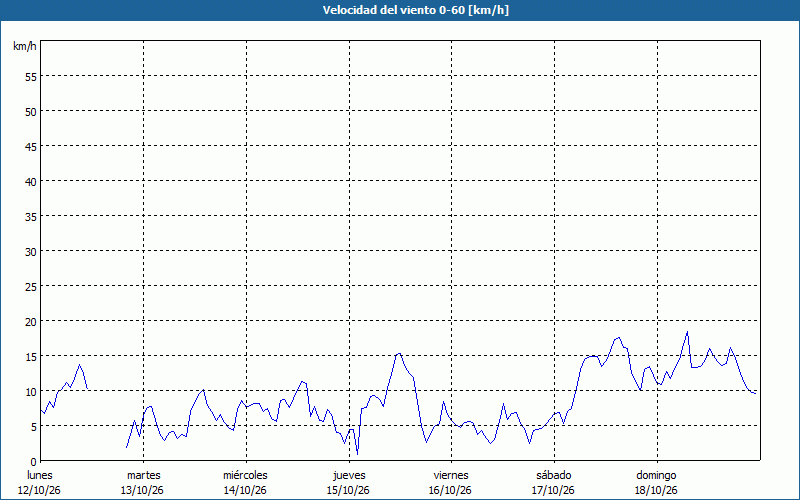Click the 'km/h' axis unit label

[25, 46]
